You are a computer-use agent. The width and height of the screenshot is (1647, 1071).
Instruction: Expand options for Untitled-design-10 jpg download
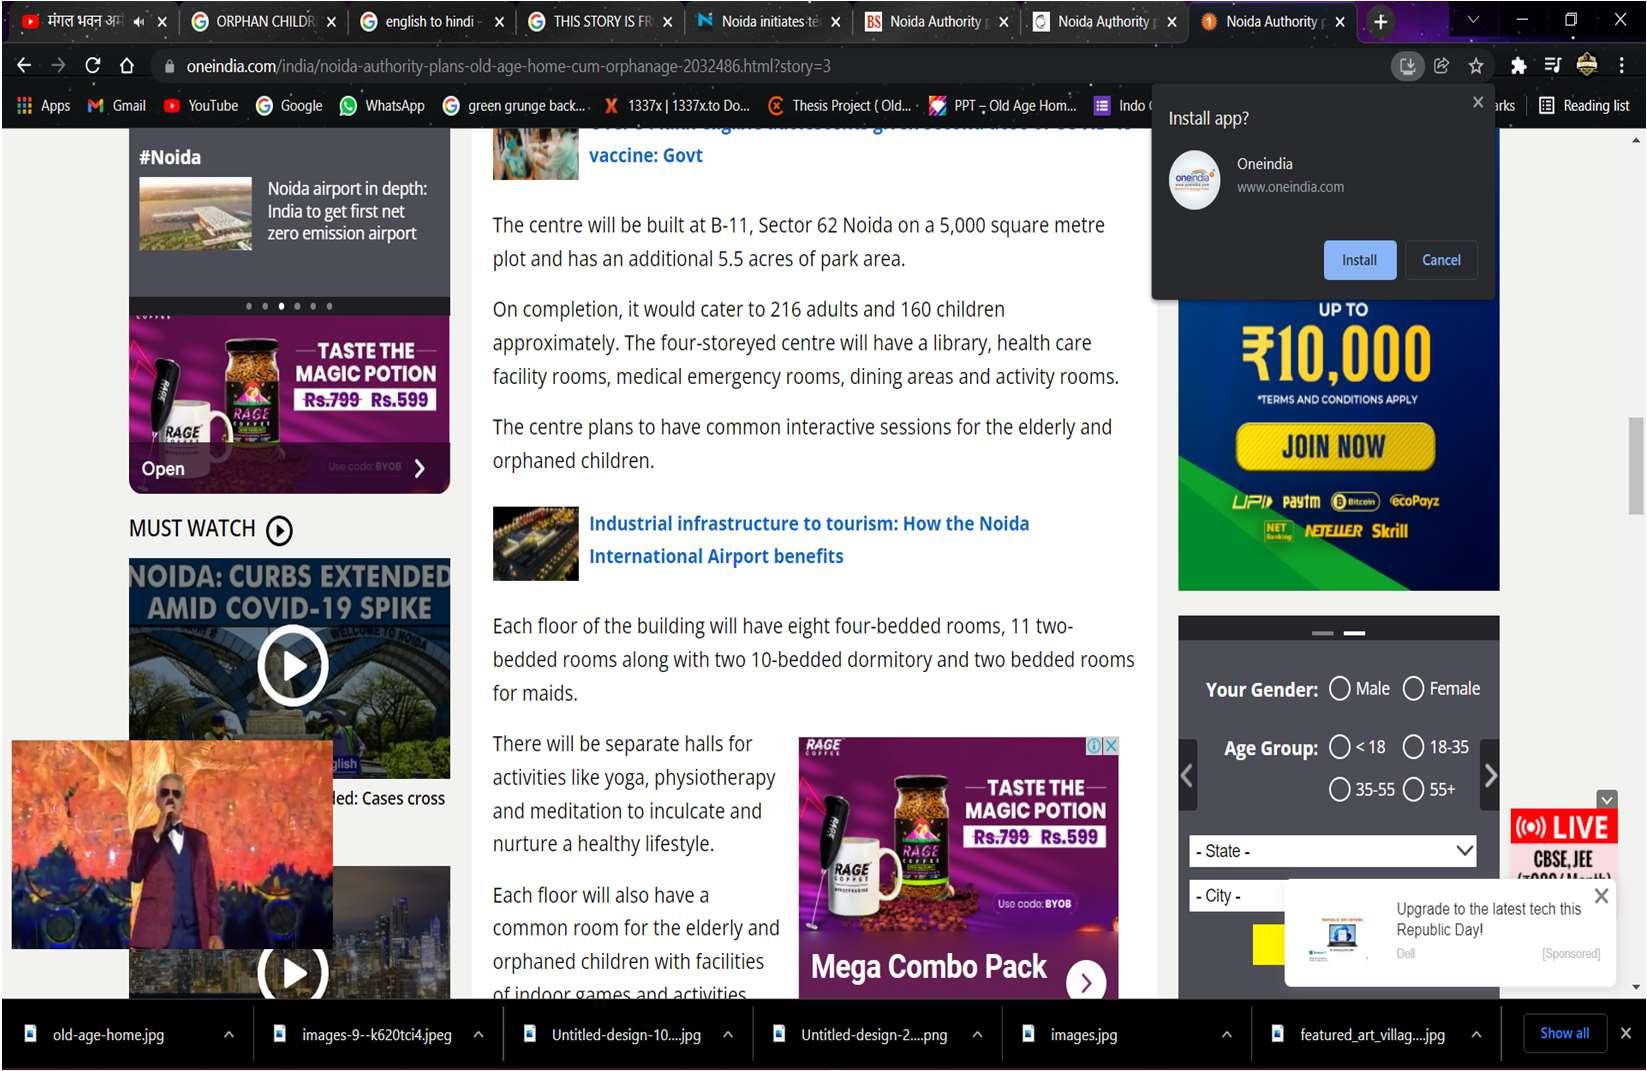tap(728, 1035)
